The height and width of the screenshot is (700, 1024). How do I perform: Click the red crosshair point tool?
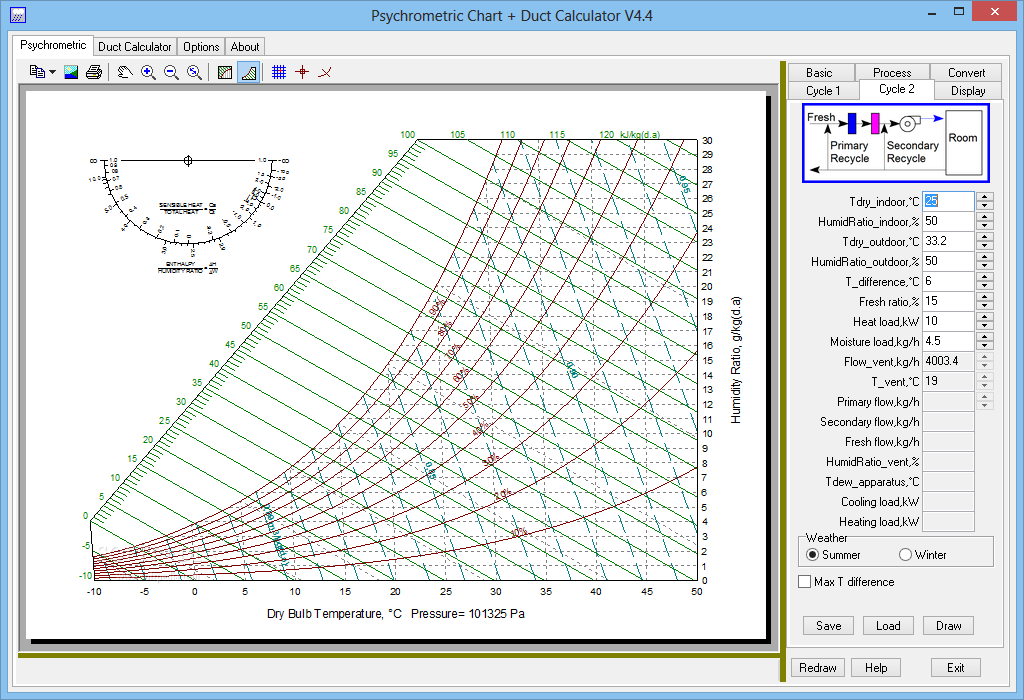tap(302, 72)
